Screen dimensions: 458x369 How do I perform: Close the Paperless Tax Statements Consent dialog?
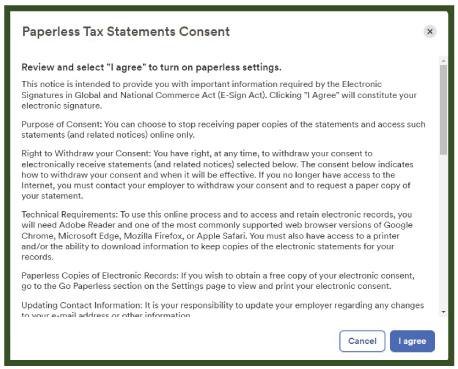click(430, 31)
